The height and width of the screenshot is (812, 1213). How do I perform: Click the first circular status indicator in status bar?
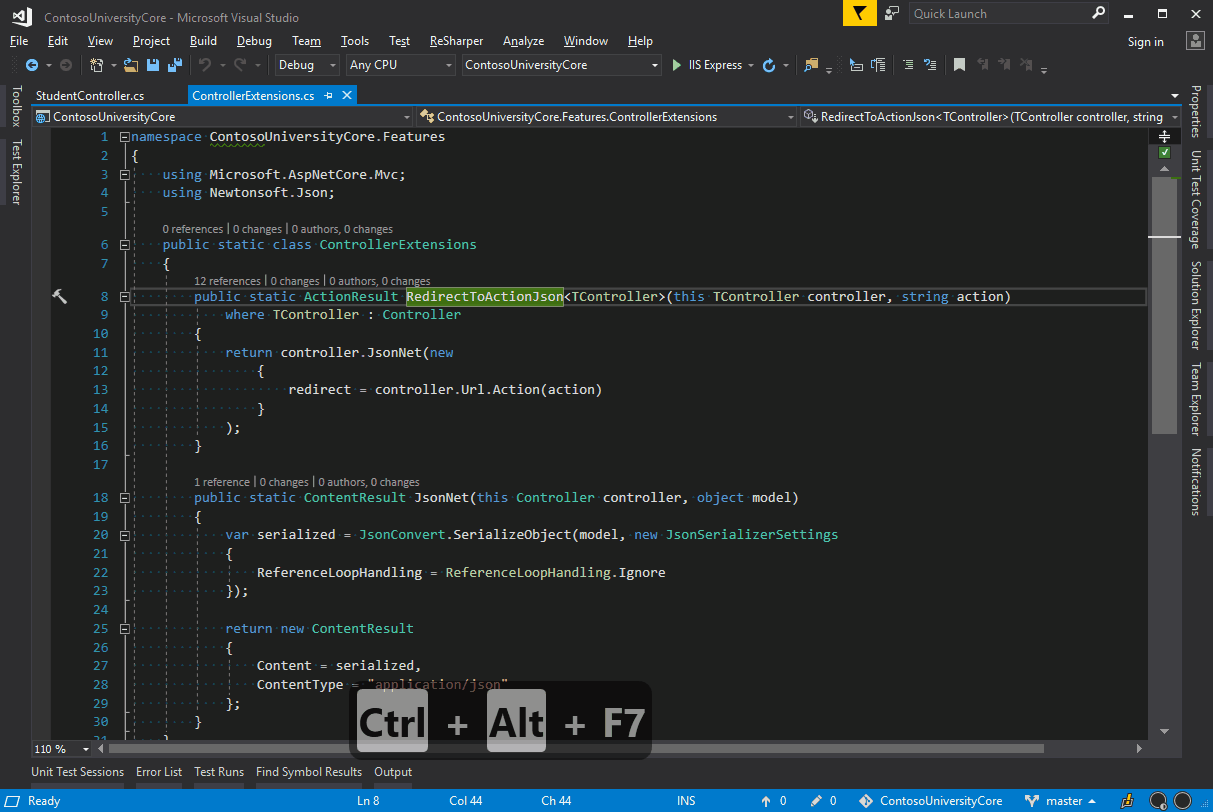1156,801
